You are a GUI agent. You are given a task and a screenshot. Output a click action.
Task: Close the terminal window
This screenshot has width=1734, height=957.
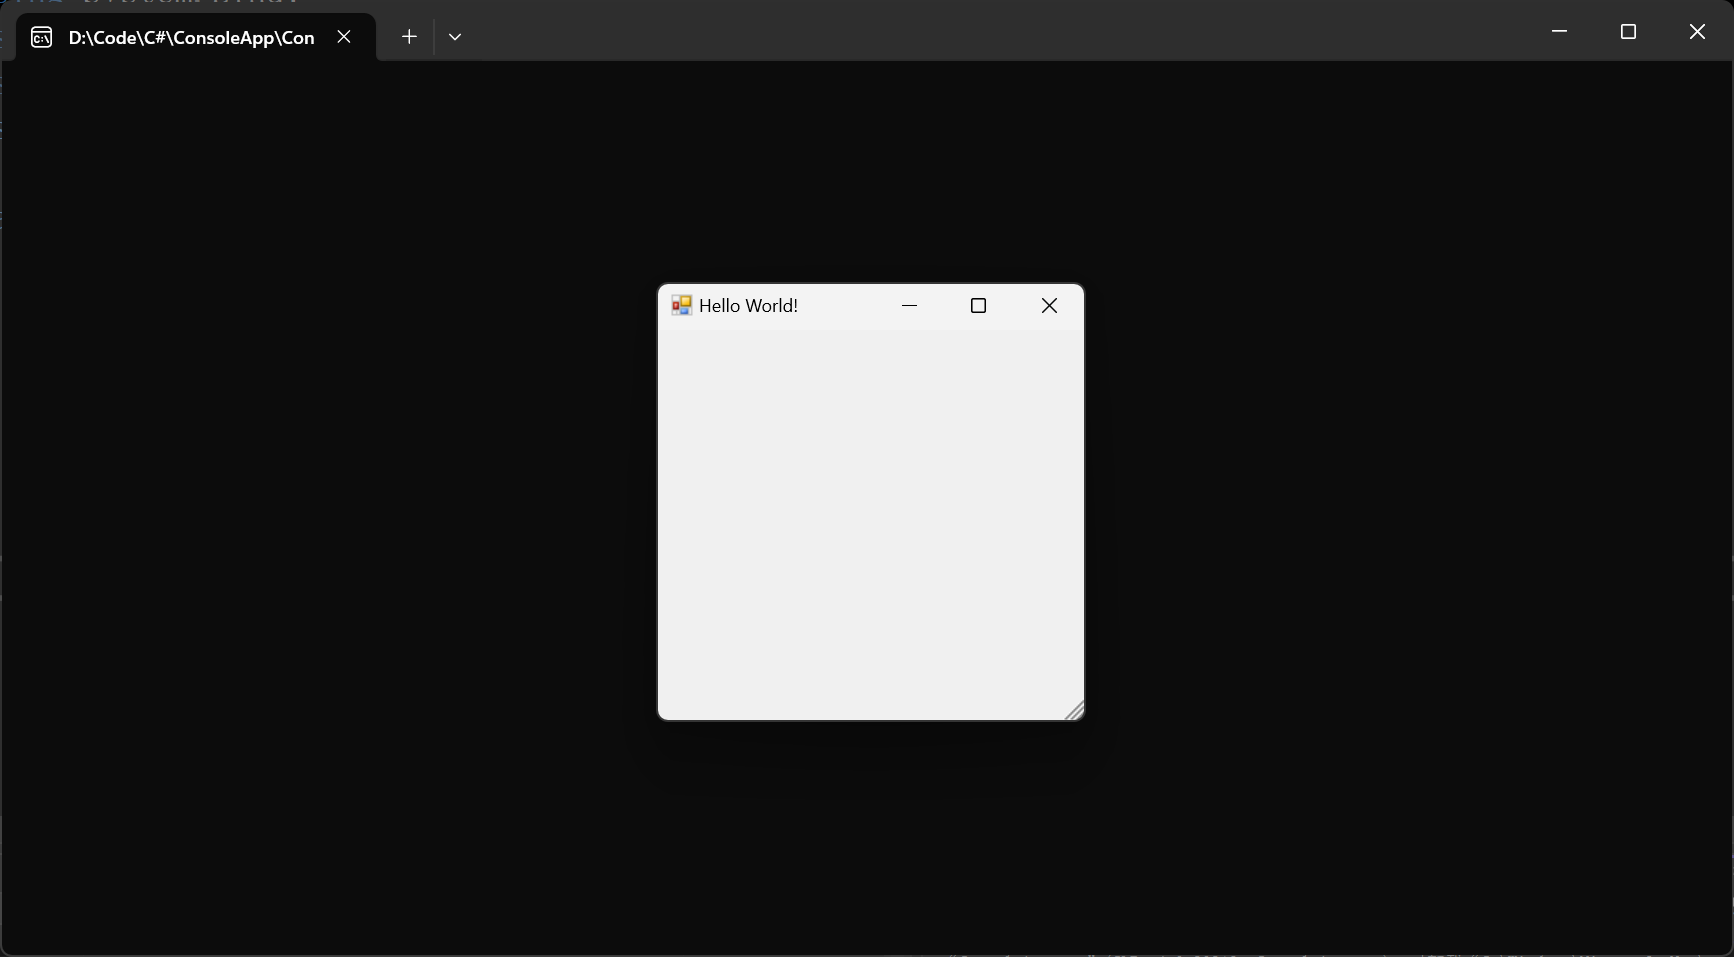(1697, 31)
